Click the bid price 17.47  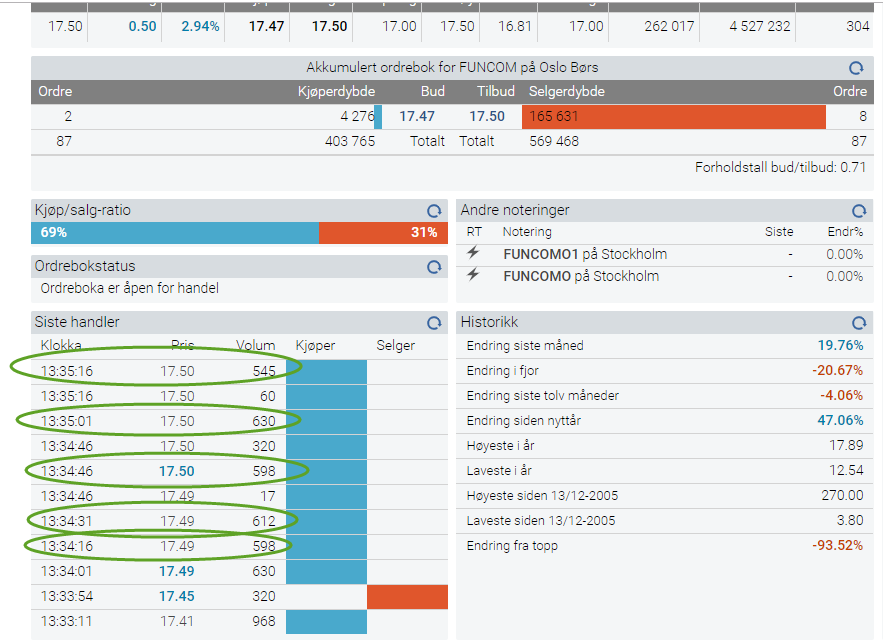point(417,117)
